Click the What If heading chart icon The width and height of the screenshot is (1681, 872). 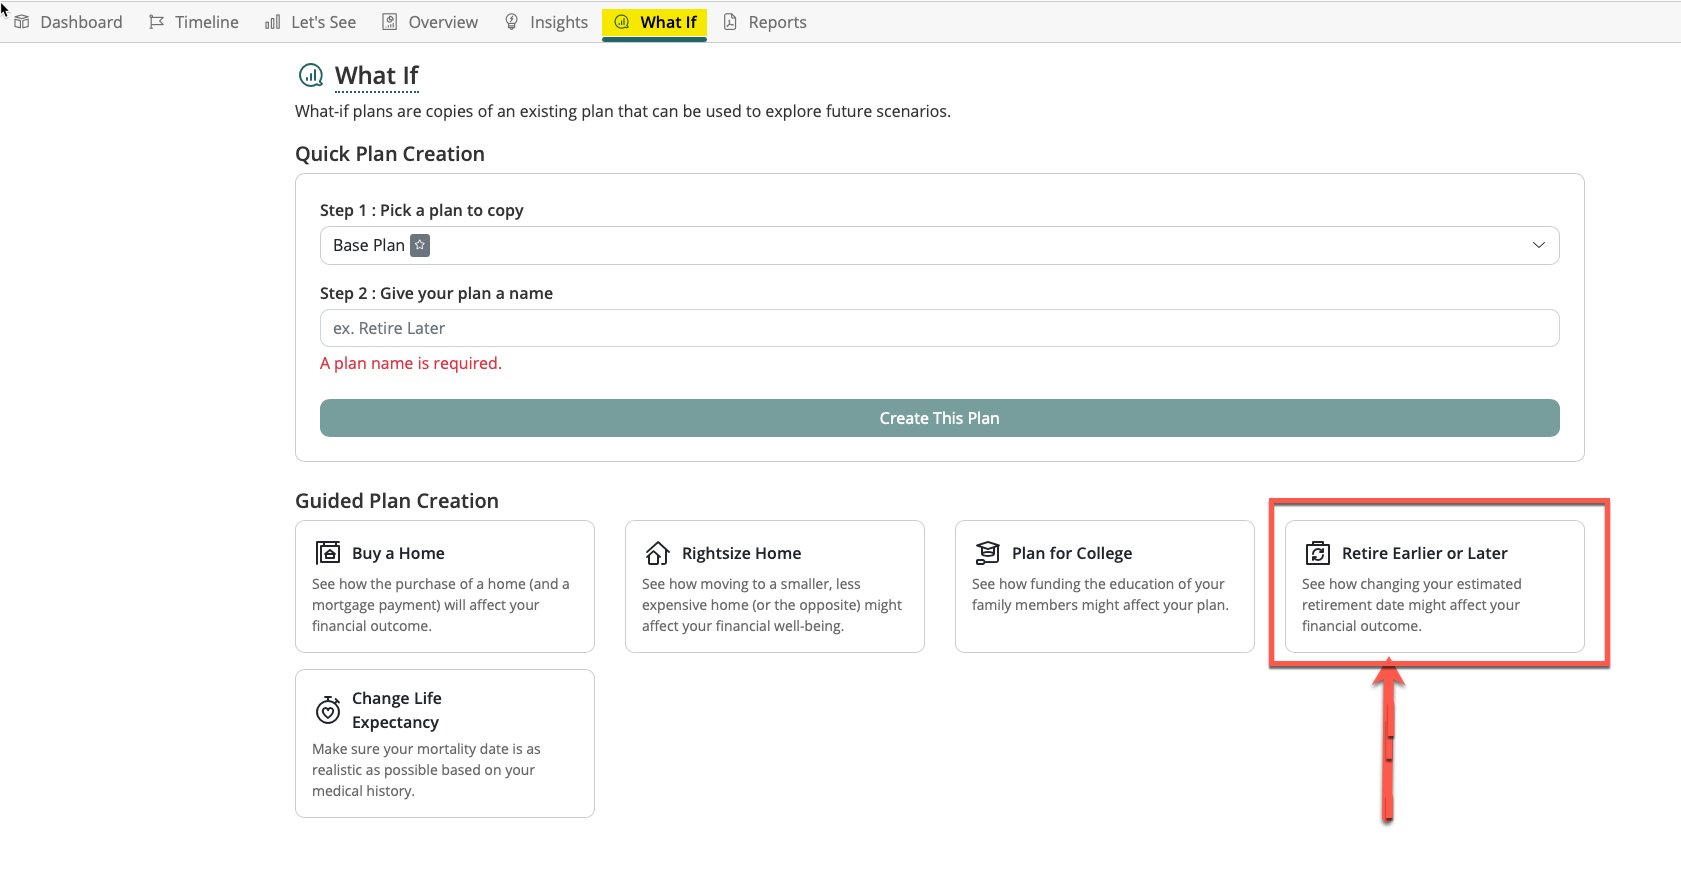pyautogui.click(x=311, y=75)
